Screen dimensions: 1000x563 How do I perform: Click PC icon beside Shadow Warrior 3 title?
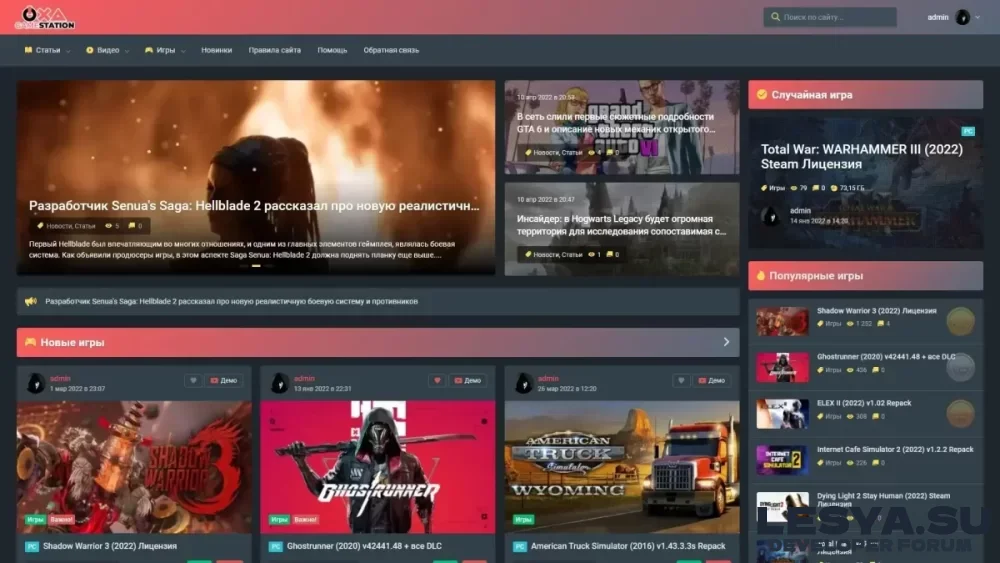point(32,546)
